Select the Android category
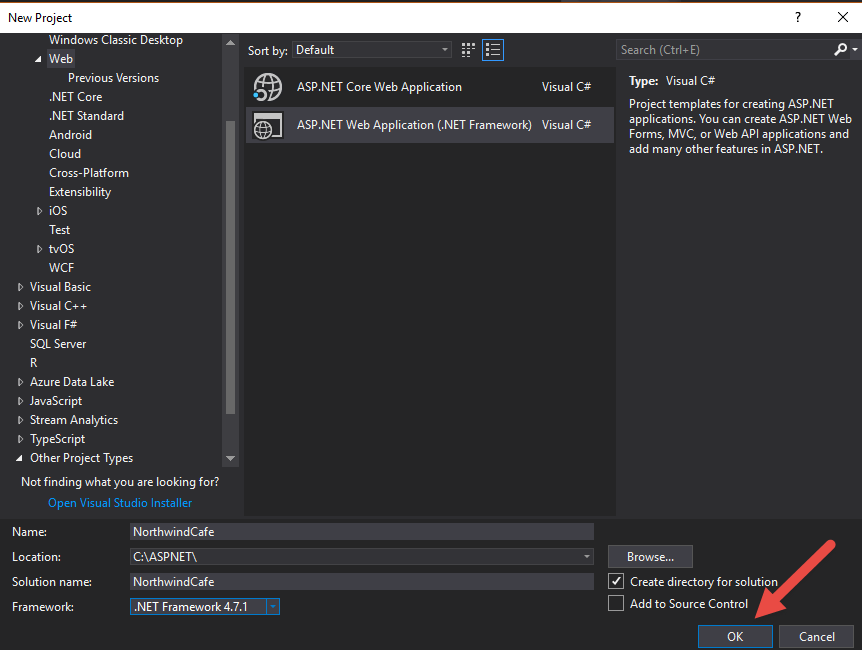Screen dimensions: 862x650 pos(70,135)
